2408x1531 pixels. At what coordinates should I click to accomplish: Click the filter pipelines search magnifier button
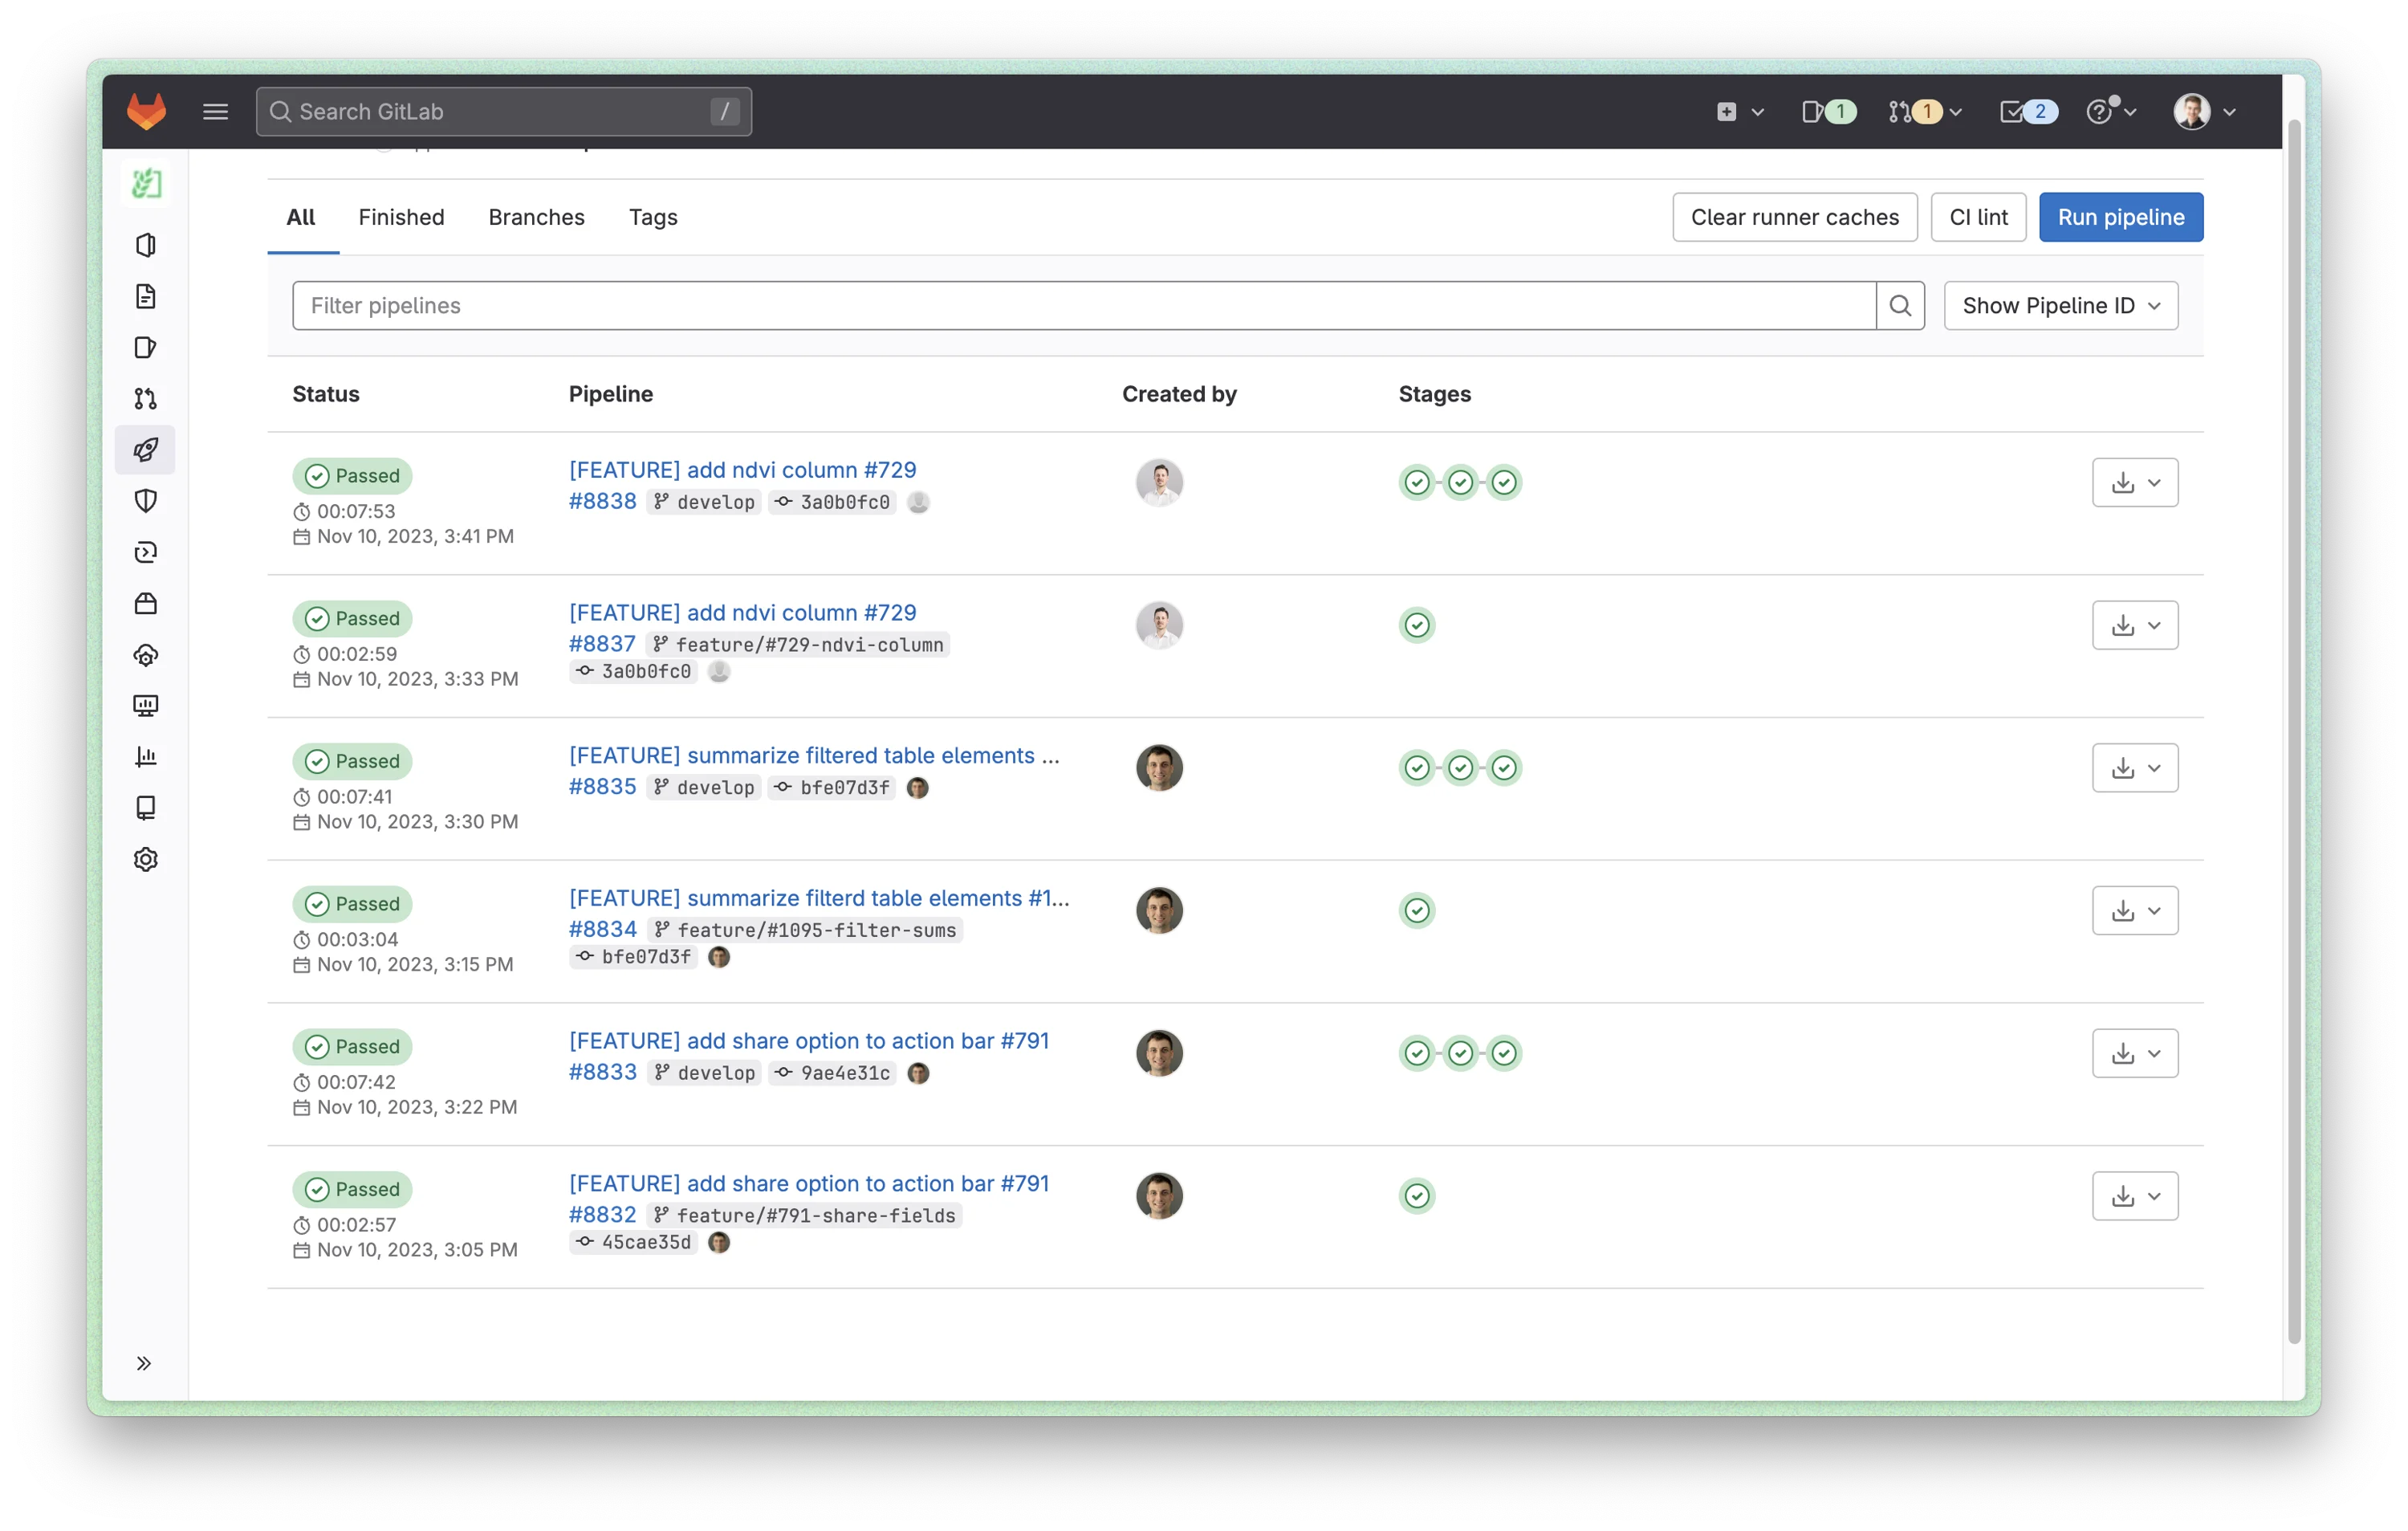coord(1900,306)
